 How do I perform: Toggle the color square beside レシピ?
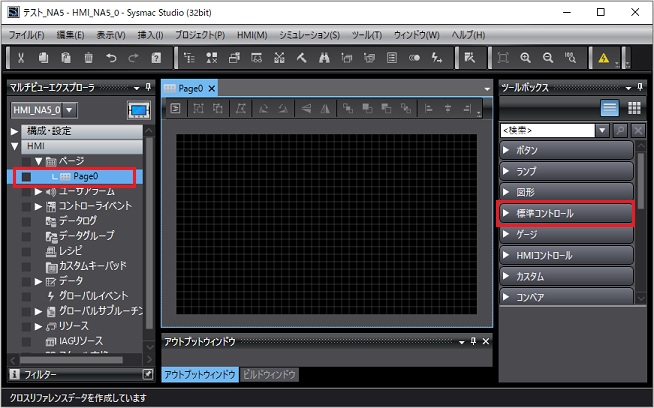pyautogui.click(x=26, y=252)
